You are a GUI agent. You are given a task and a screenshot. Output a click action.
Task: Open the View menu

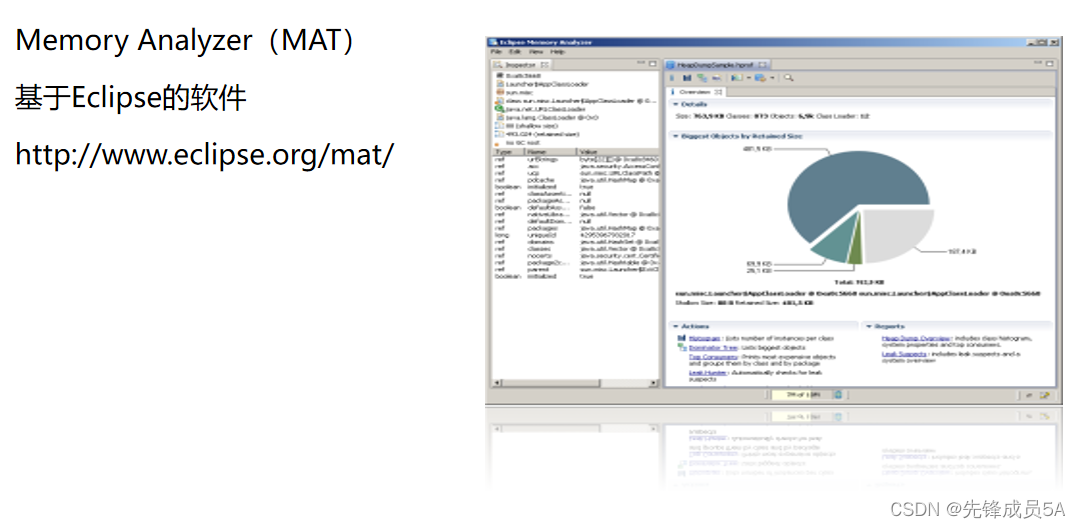[536, 52]
